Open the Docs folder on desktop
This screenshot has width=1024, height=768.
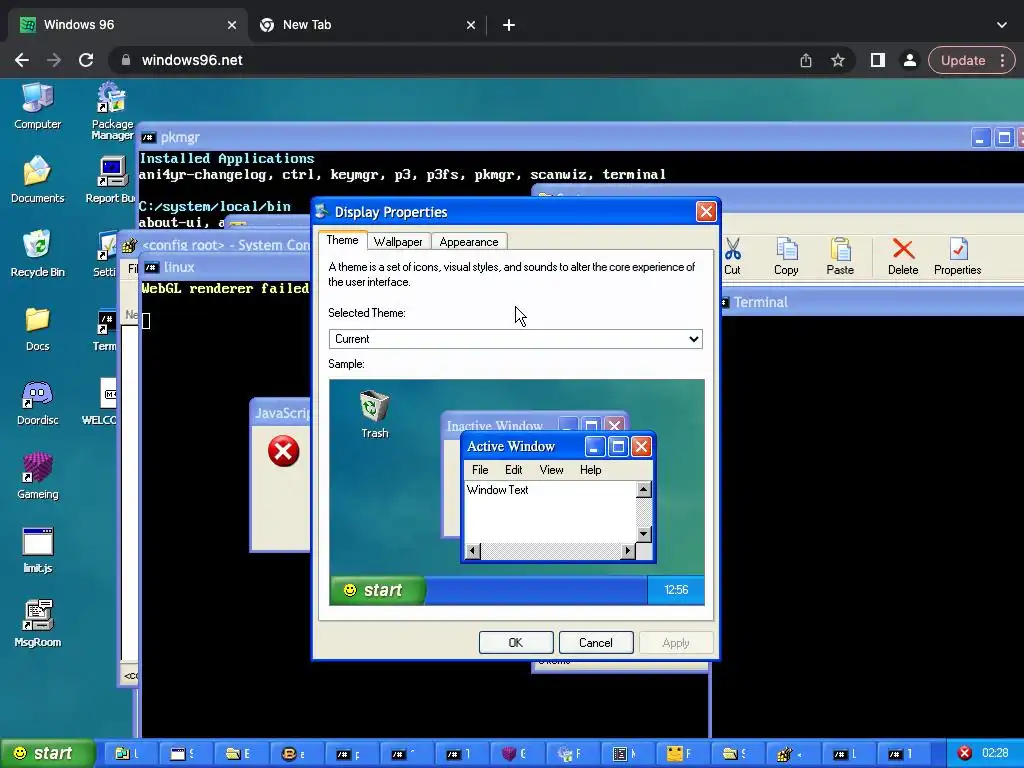37,328
